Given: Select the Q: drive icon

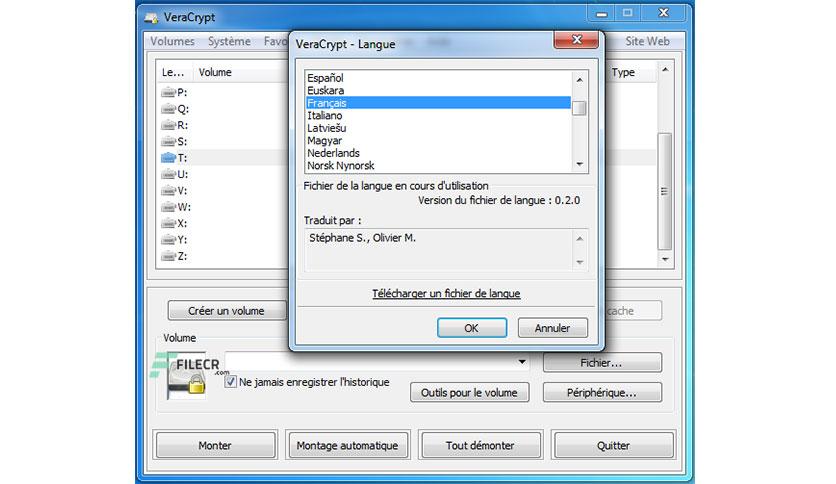Looking at the screenshot, I should coord(168,109).
